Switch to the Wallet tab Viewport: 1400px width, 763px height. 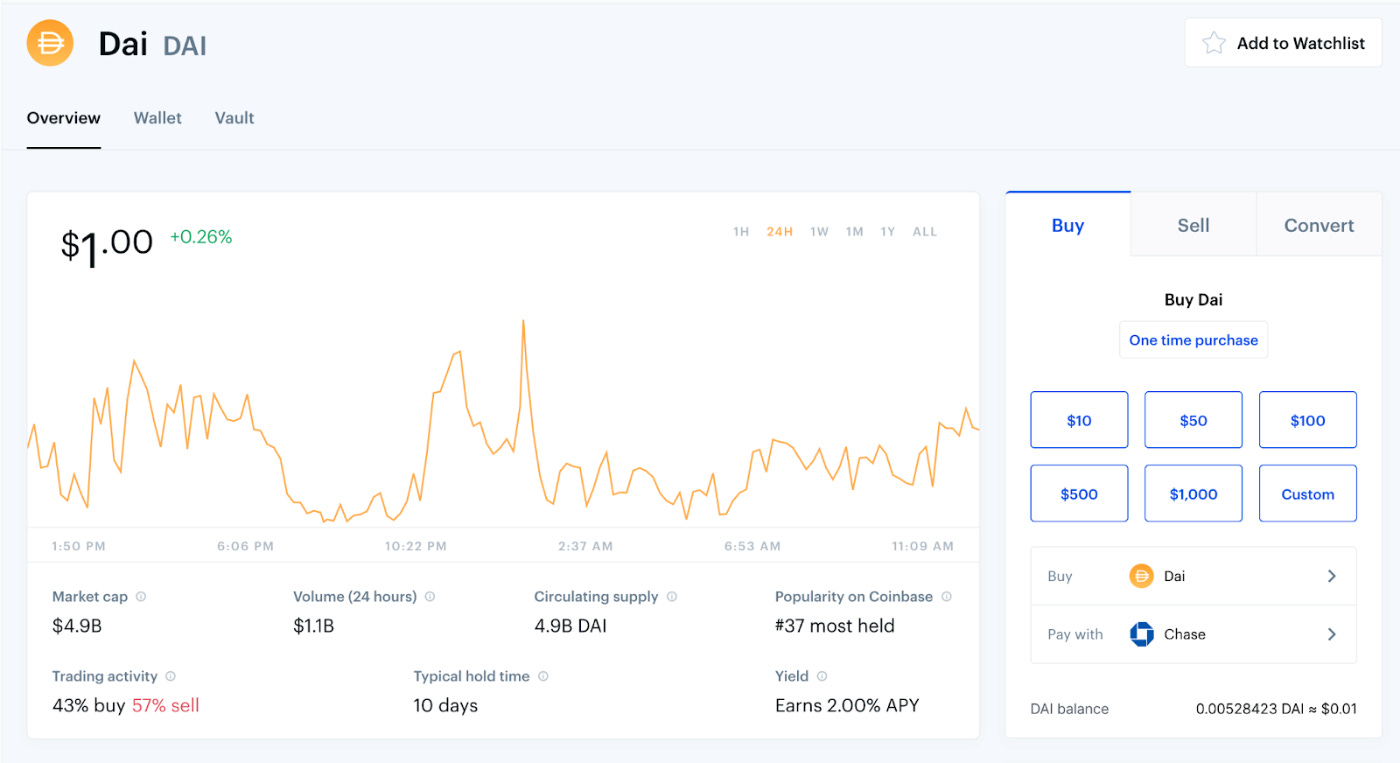158,118
